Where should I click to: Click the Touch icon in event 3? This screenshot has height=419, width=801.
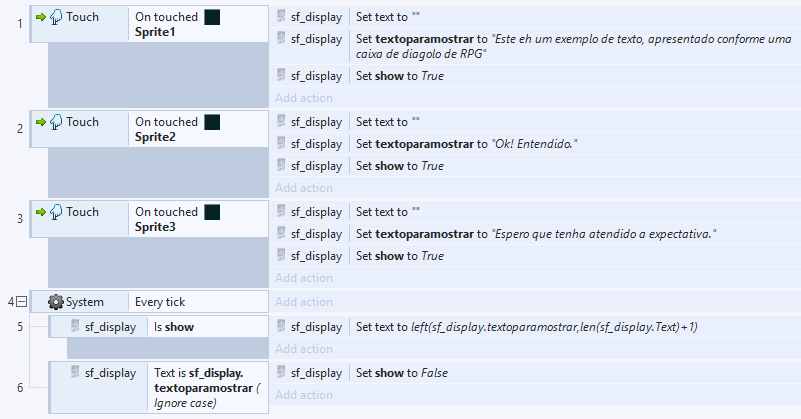pos(57,212)
